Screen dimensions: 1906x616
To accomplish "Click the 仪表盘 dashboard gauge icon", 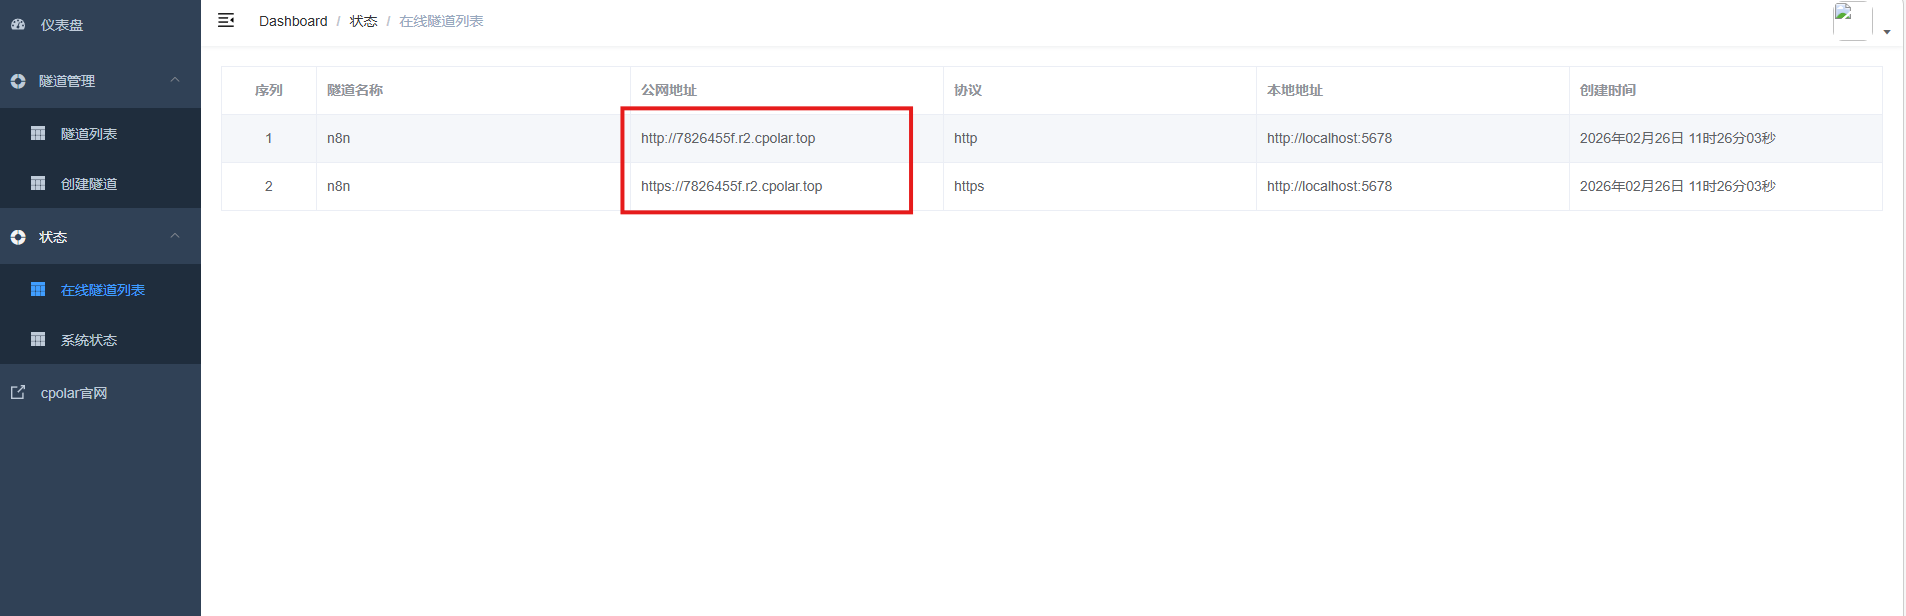I will pyautogui.click(x=18, y=24).
